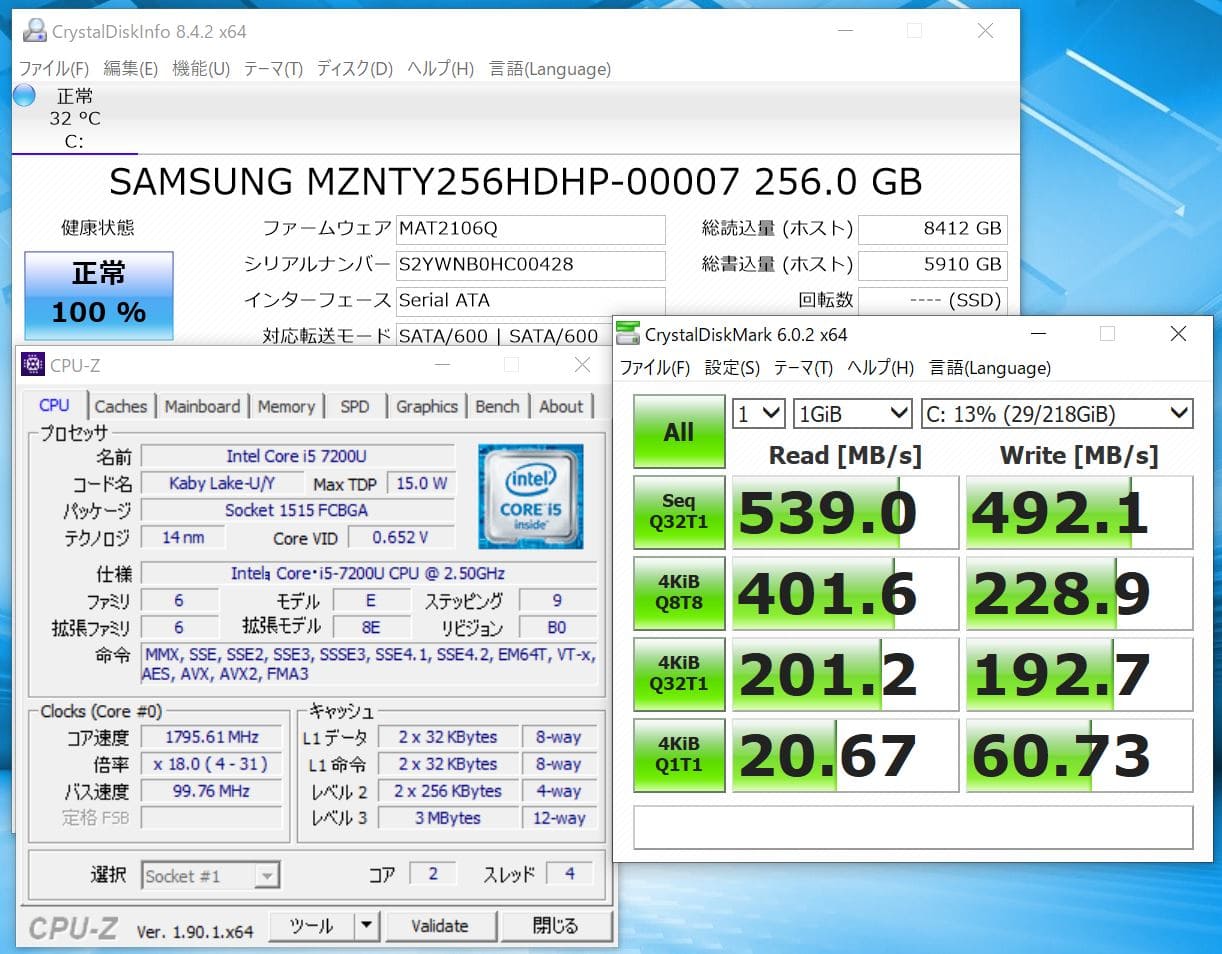Screen dimensions: 1222x954
Task: Open the drive dropdown showing C: 13%
Action: [1057, 413]
